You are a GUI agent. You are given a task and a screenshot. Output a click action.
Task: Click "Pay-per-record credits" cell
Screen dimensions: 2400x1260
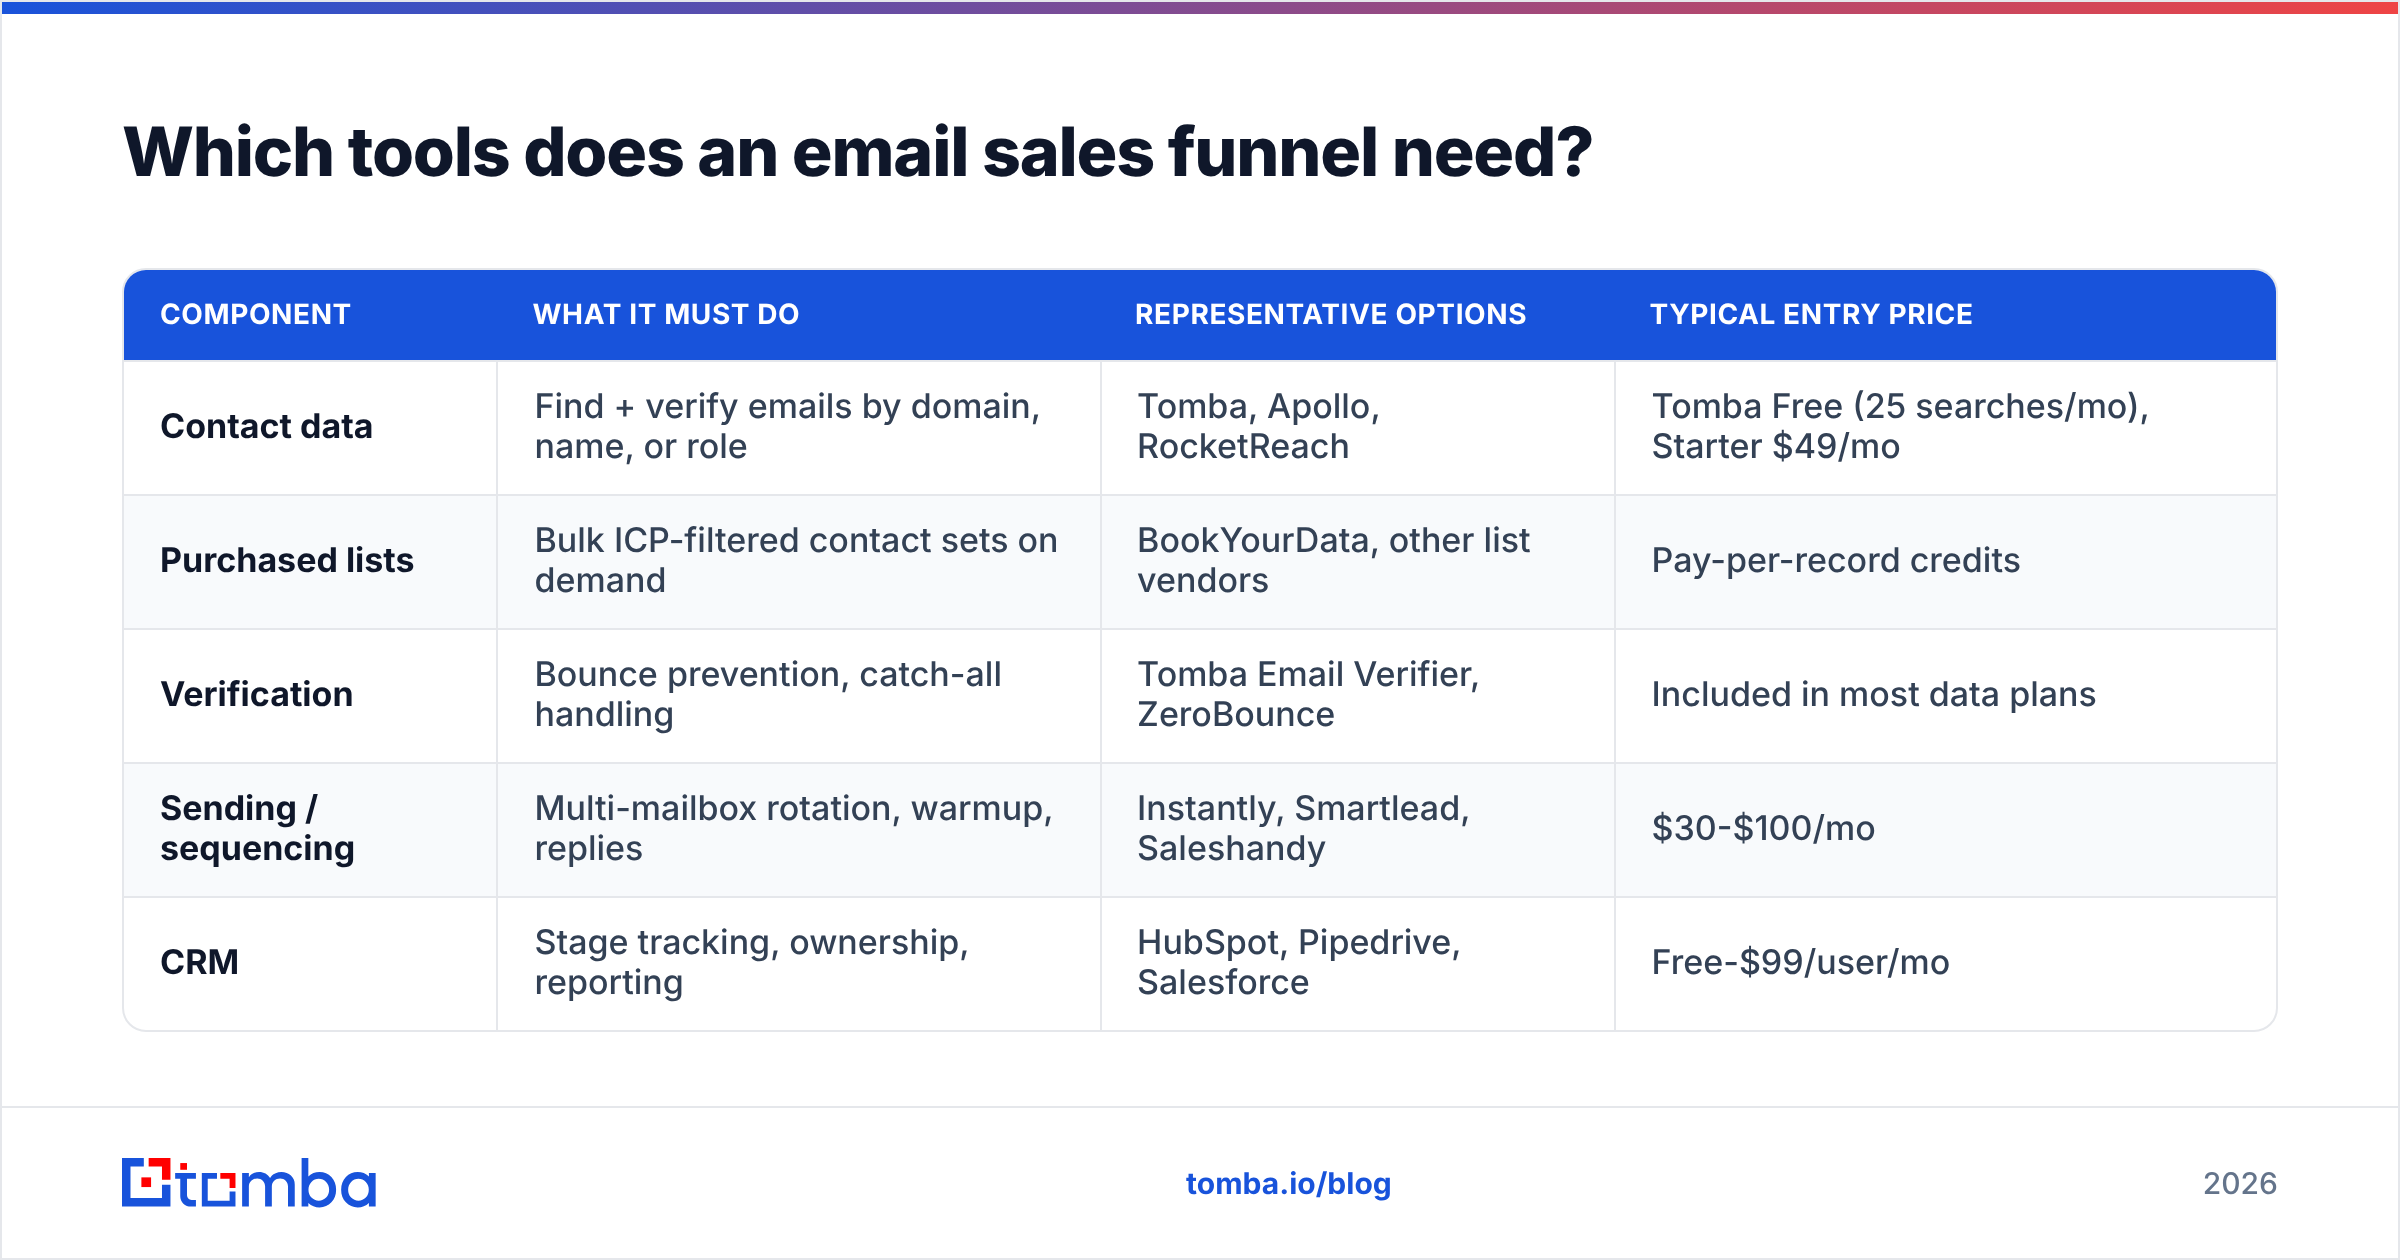(x=1945, y=561)
